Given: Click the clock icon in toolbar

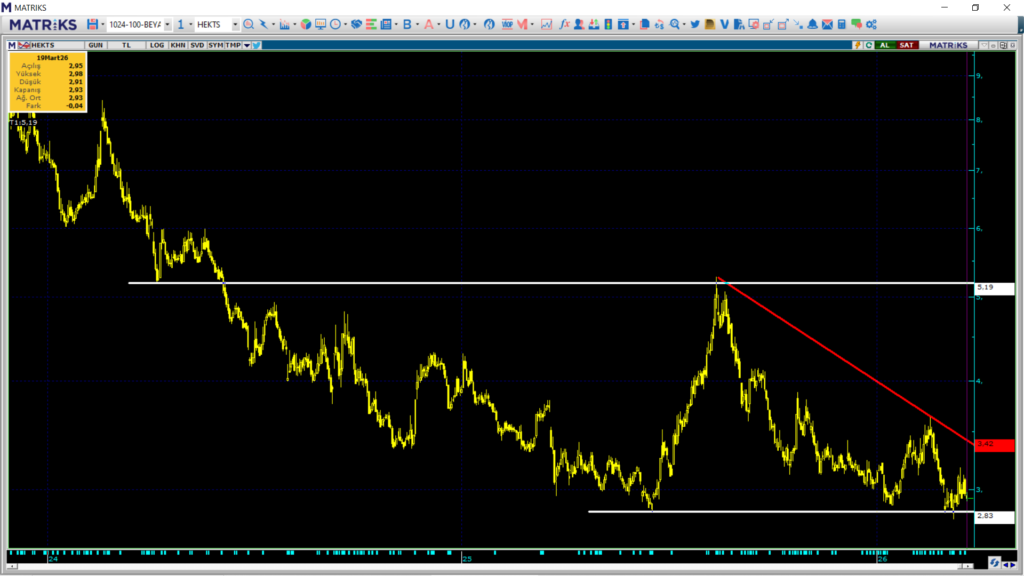Looking at the screenshot, I should tap(335, 24).
